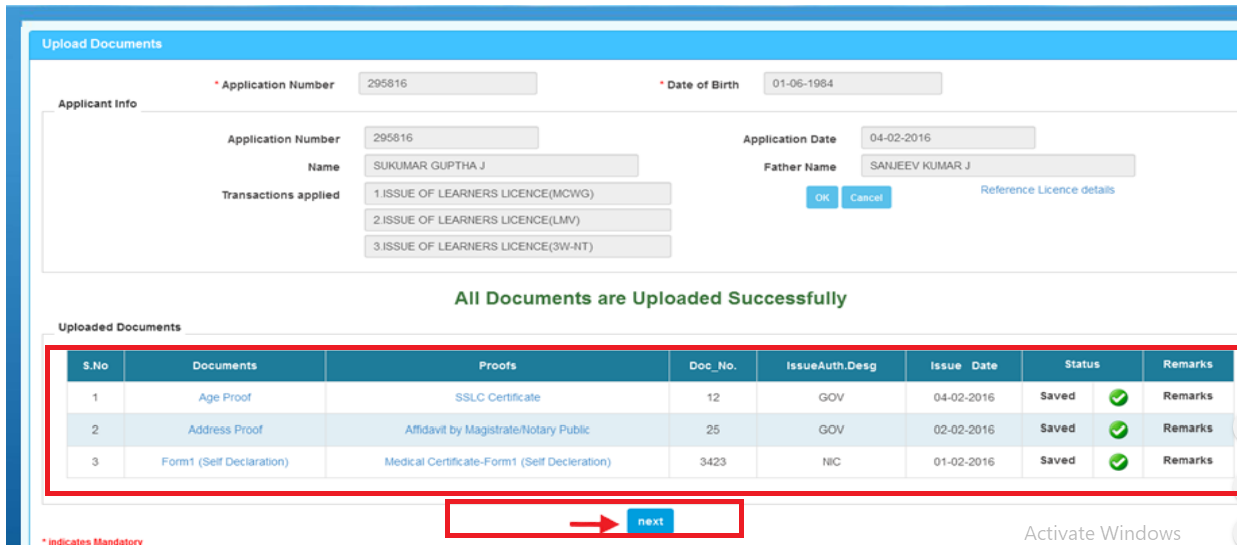This screenshot has width=1237, height=545.
Task: Click ISSUE OF LEARNERS LICENCE(MCWG) field
Action: [x=518, y=193]
